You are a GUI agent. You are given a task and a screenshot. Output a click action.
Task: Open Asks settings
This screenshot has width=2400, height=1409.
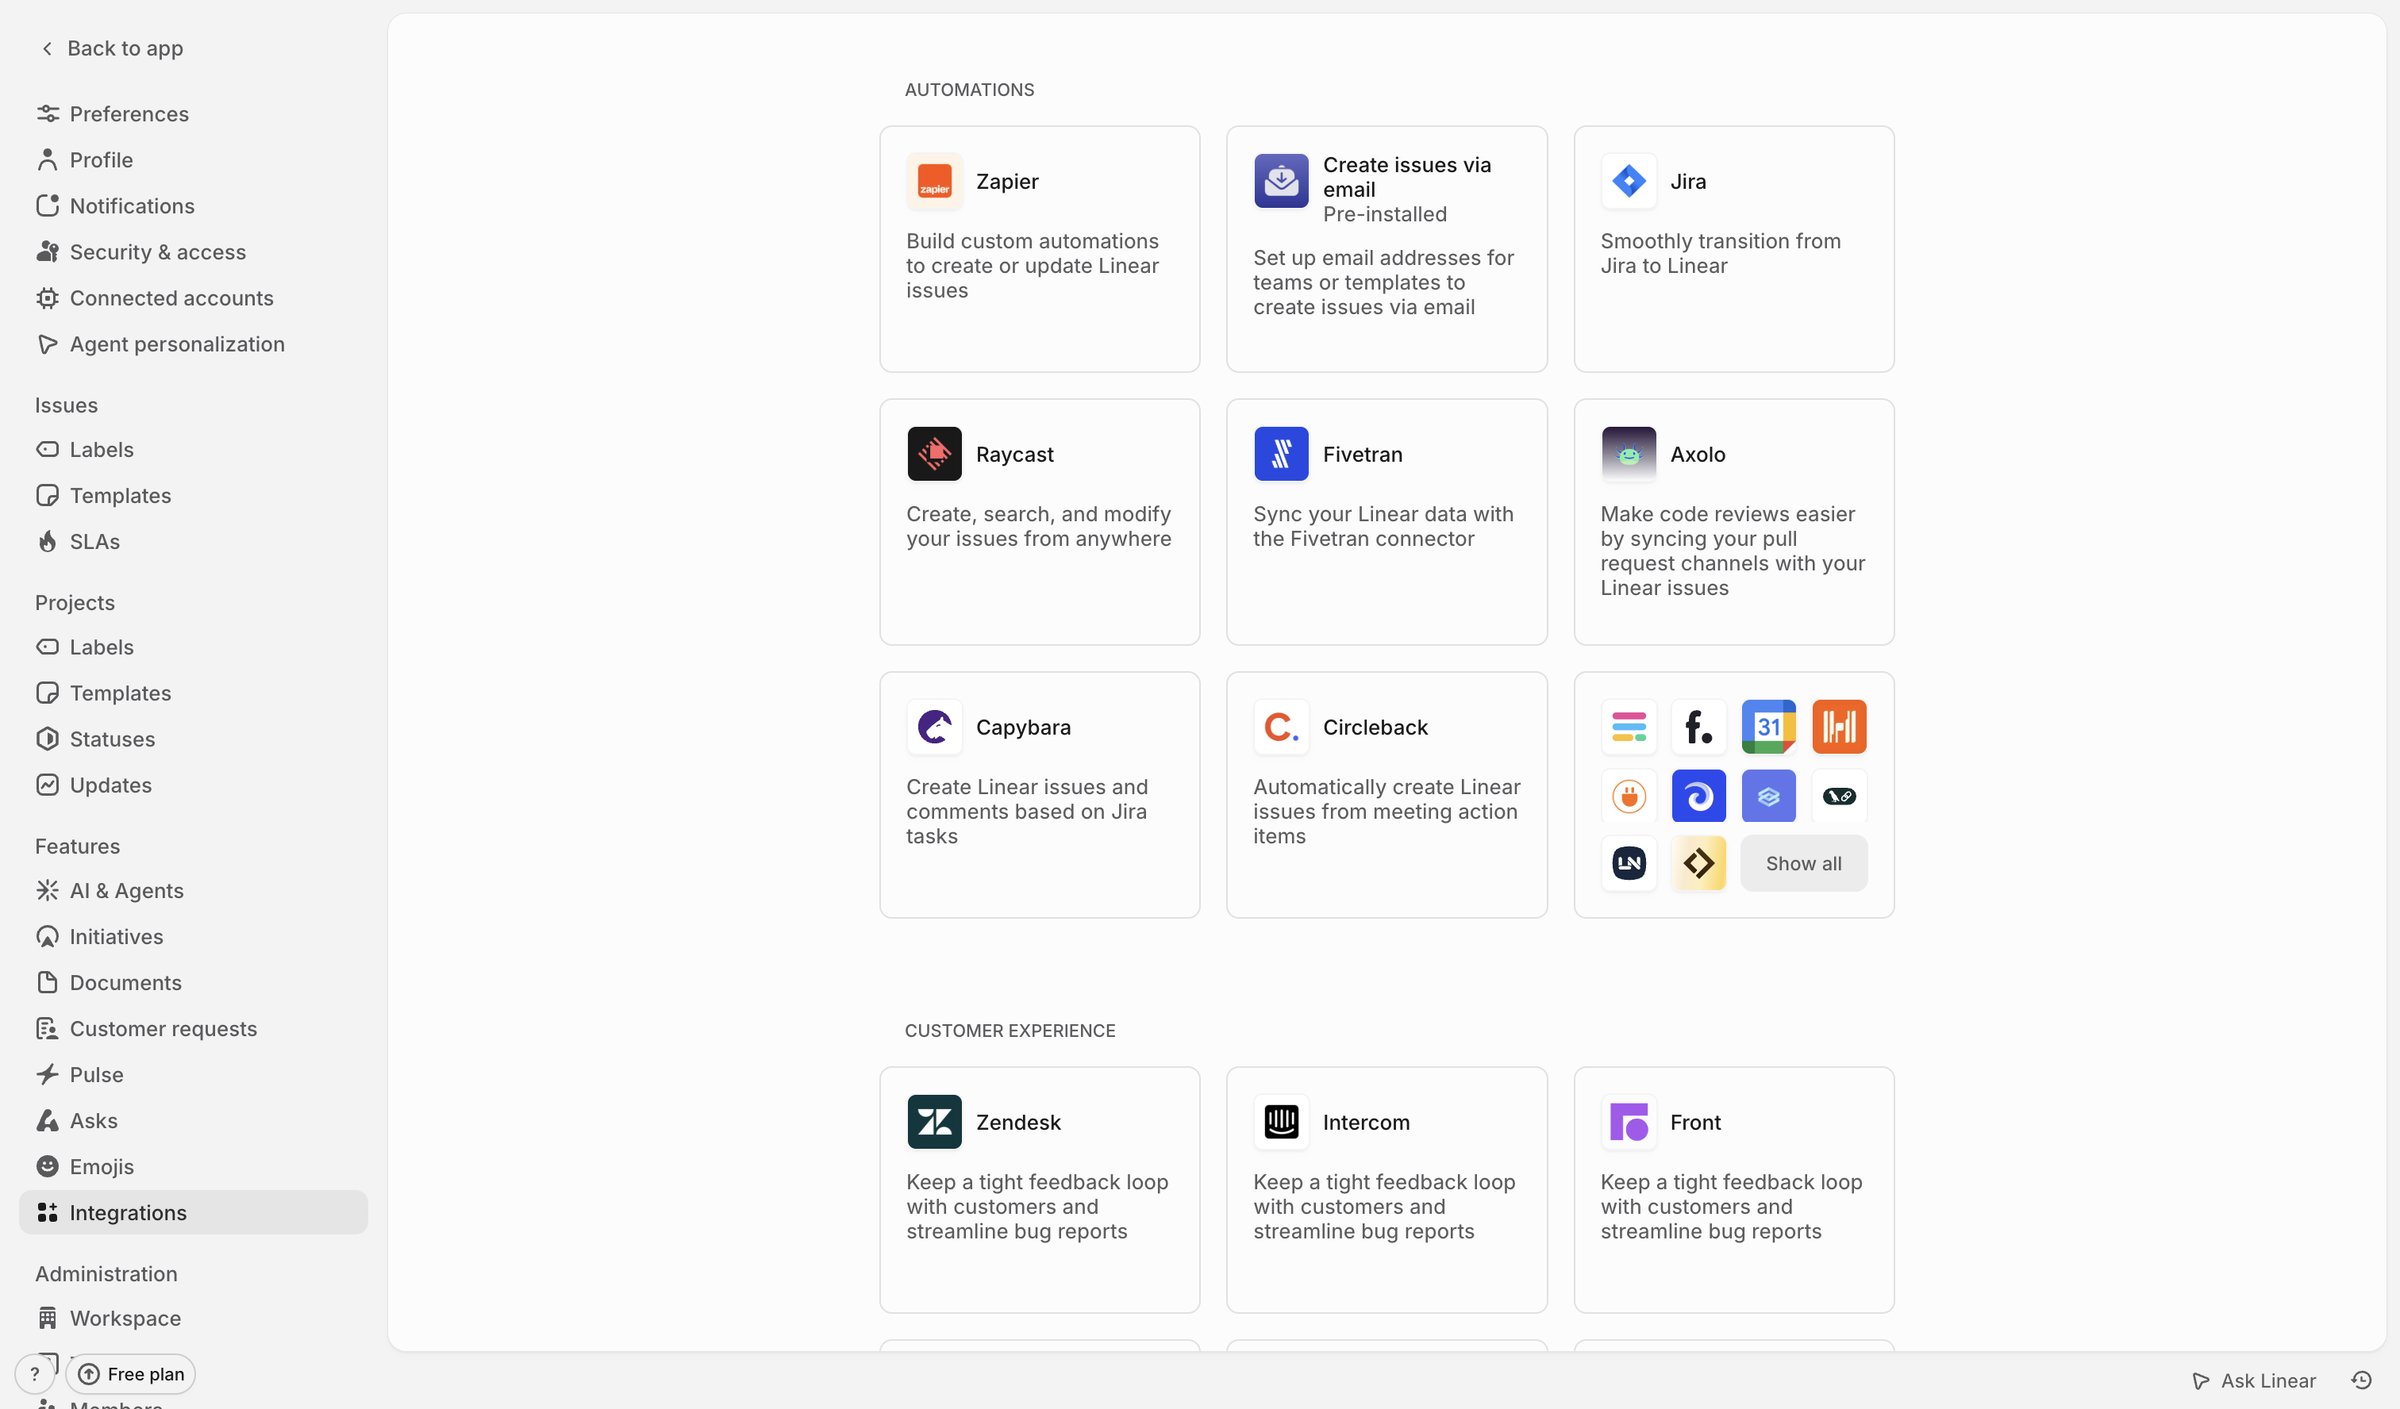[x=193, y=1121]
